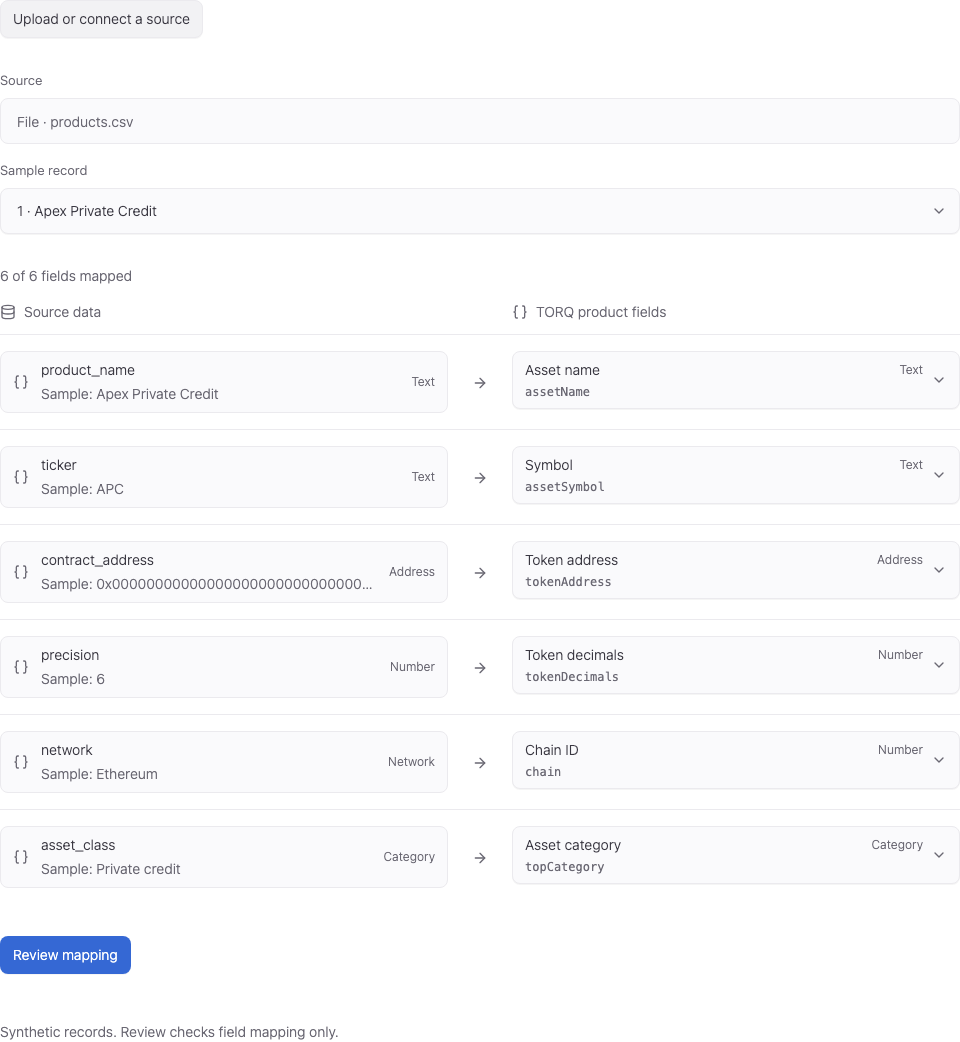Screen dimensions: 960x1042
Task: Open the Token decimals target field dropdown
Action: 735,665
